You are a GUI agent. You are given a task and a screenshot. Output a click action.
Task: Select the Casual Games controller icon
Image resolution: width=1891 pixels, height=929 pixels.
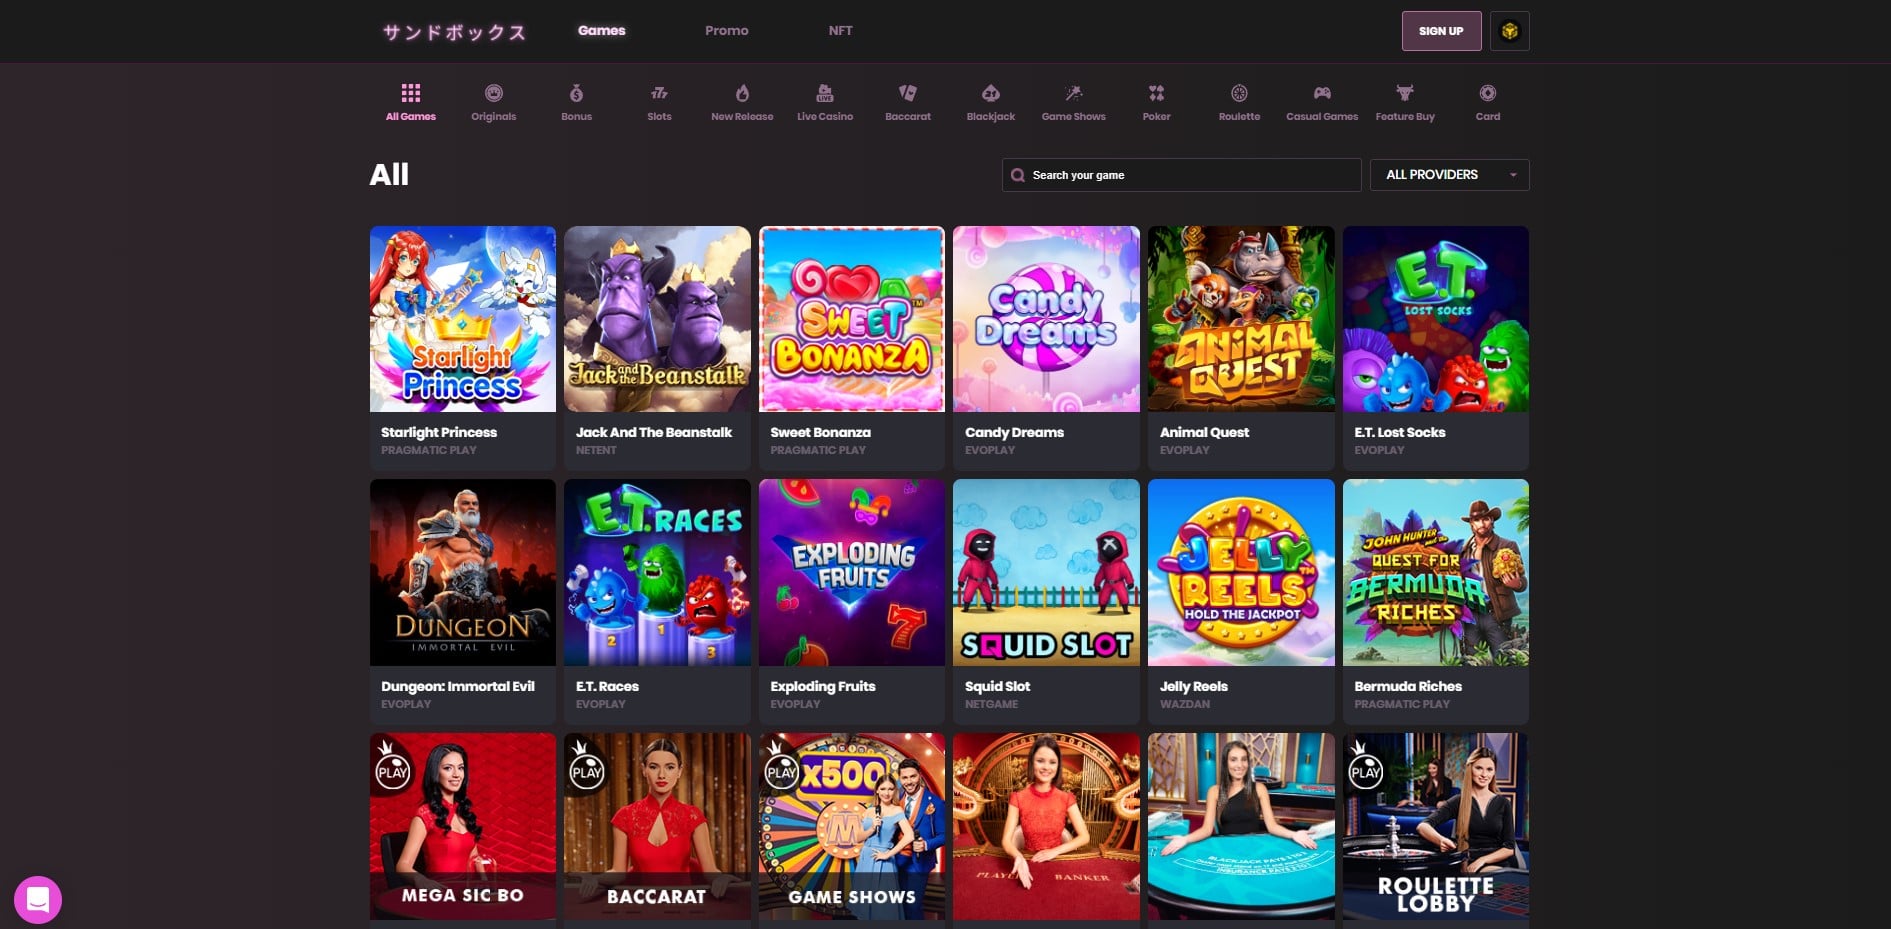pos(1322,93)
